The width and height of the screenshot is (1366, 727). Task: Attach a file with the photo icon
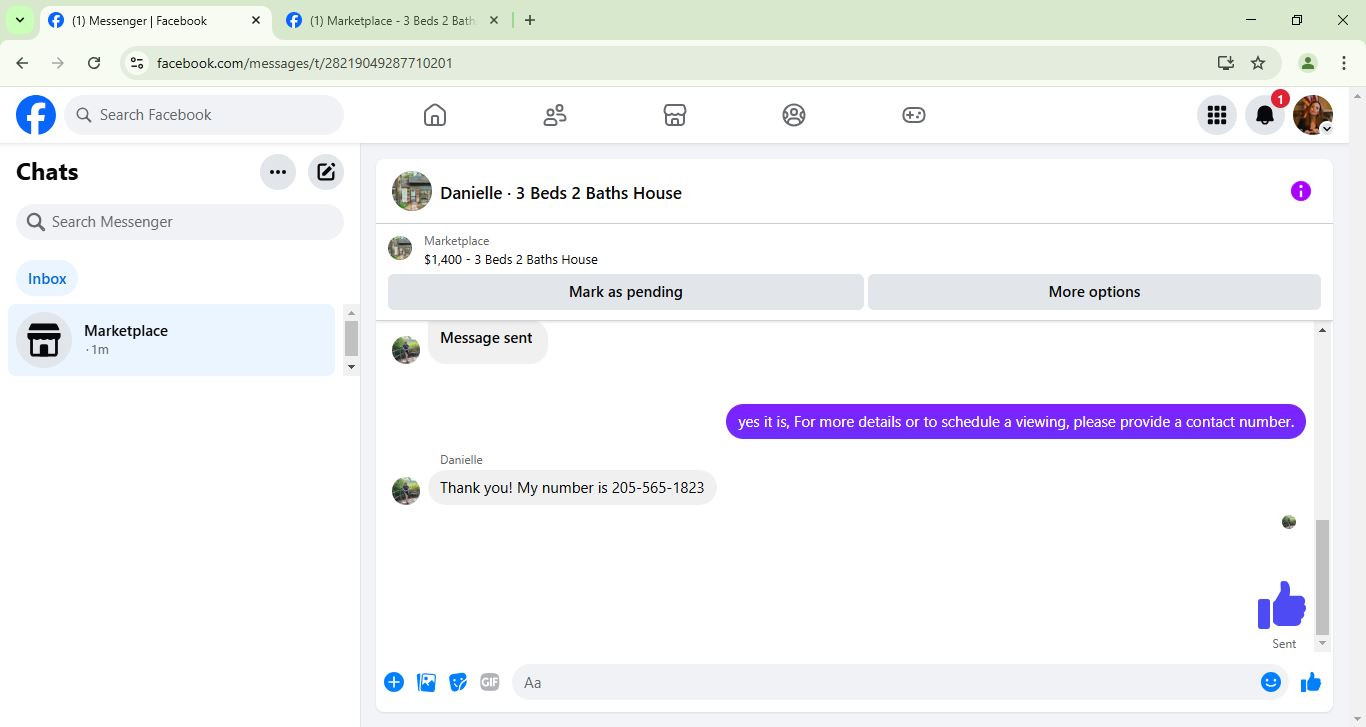426,682
